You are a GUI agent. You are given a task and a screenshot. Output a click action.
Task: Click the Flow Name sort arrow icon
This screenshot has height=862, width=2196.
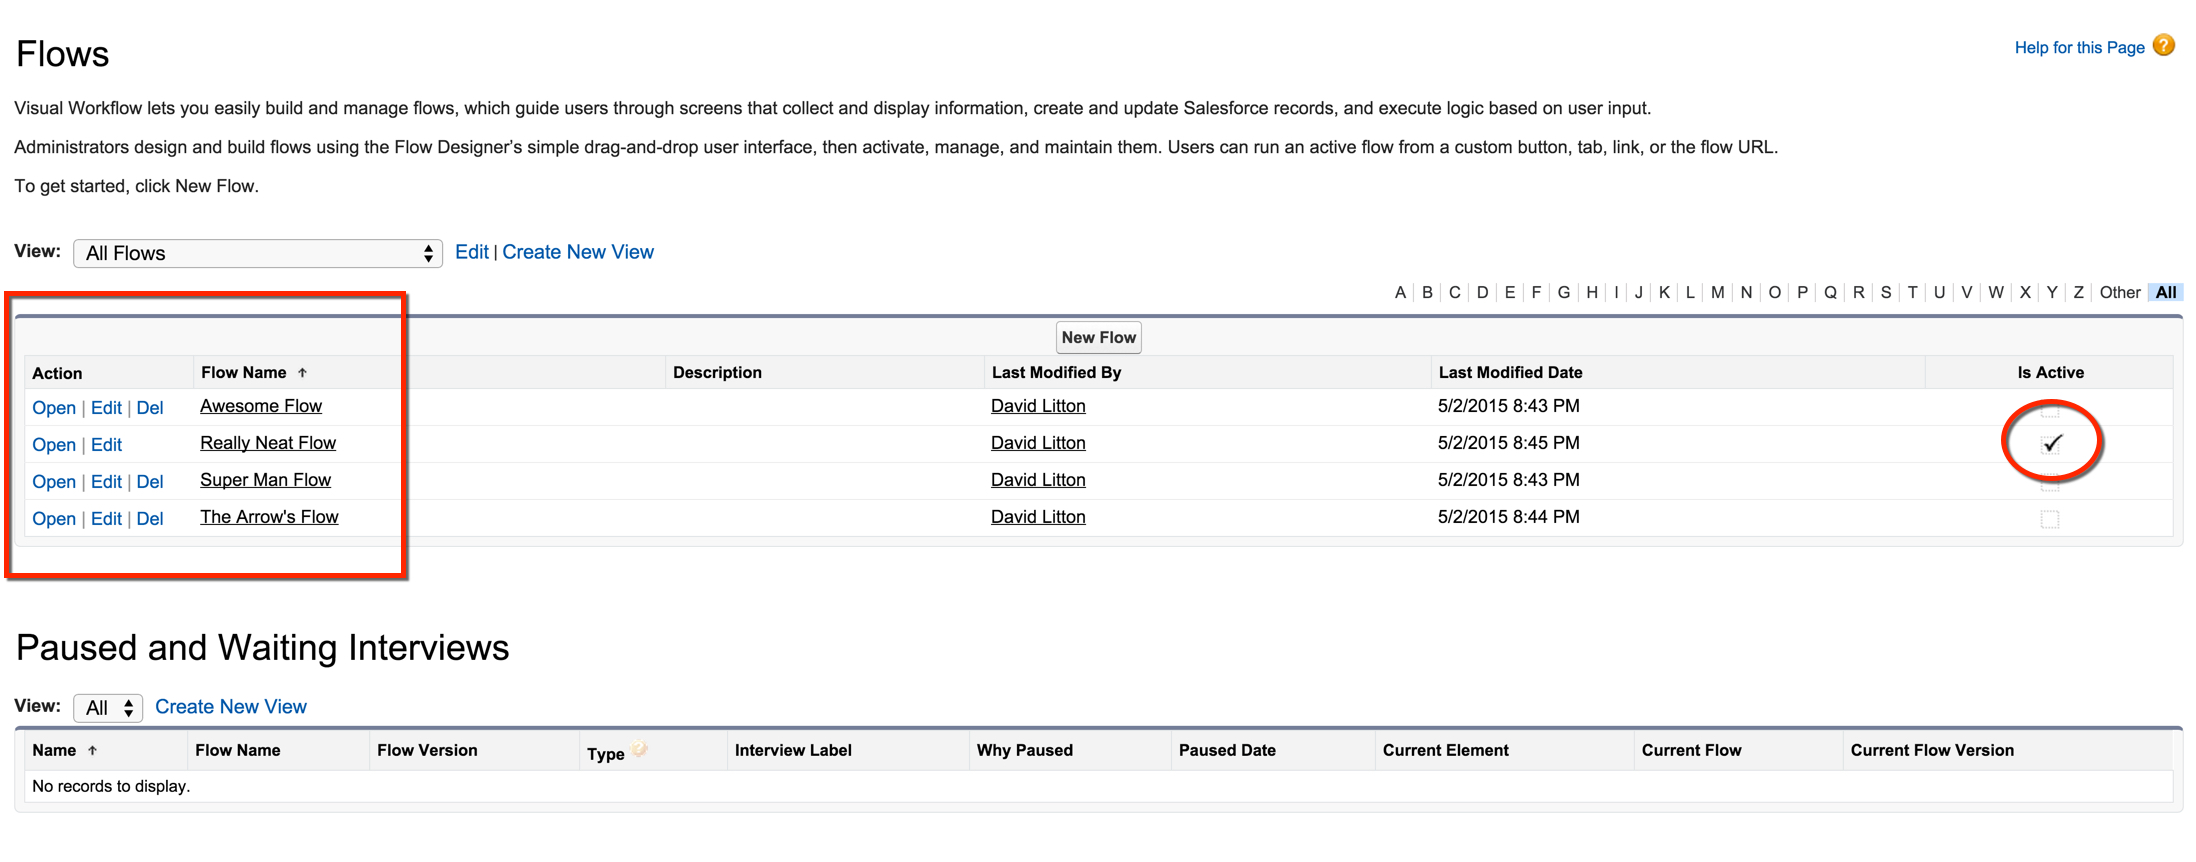[302, 373]
